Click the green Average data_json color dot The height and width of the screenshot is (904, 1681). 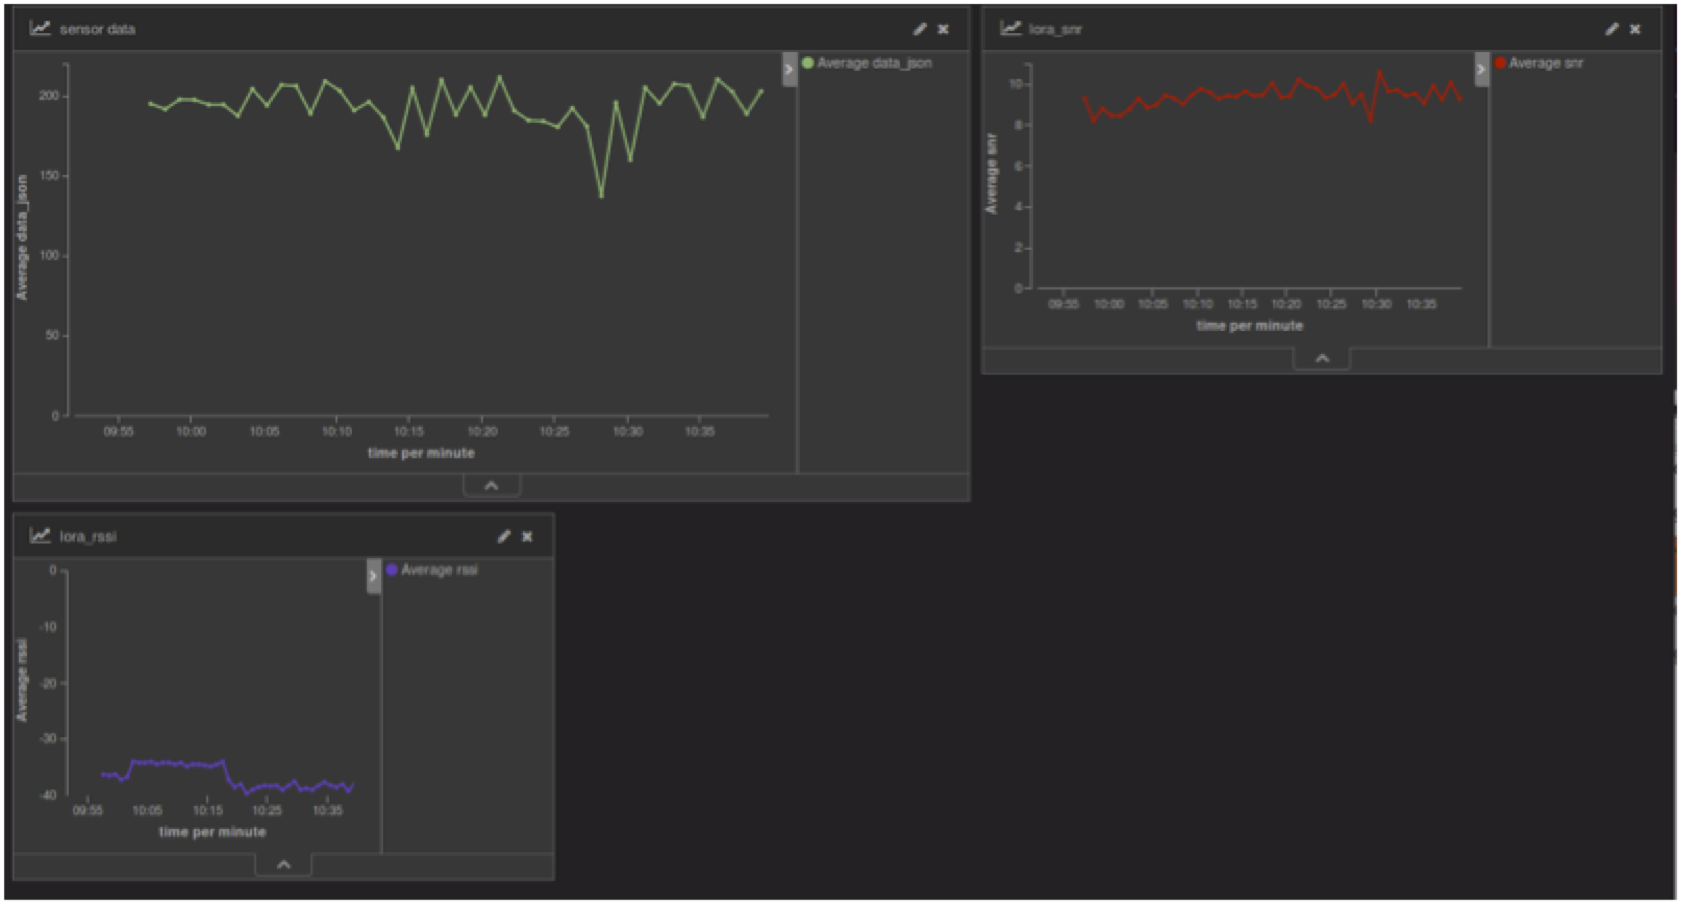click(808, 63)
